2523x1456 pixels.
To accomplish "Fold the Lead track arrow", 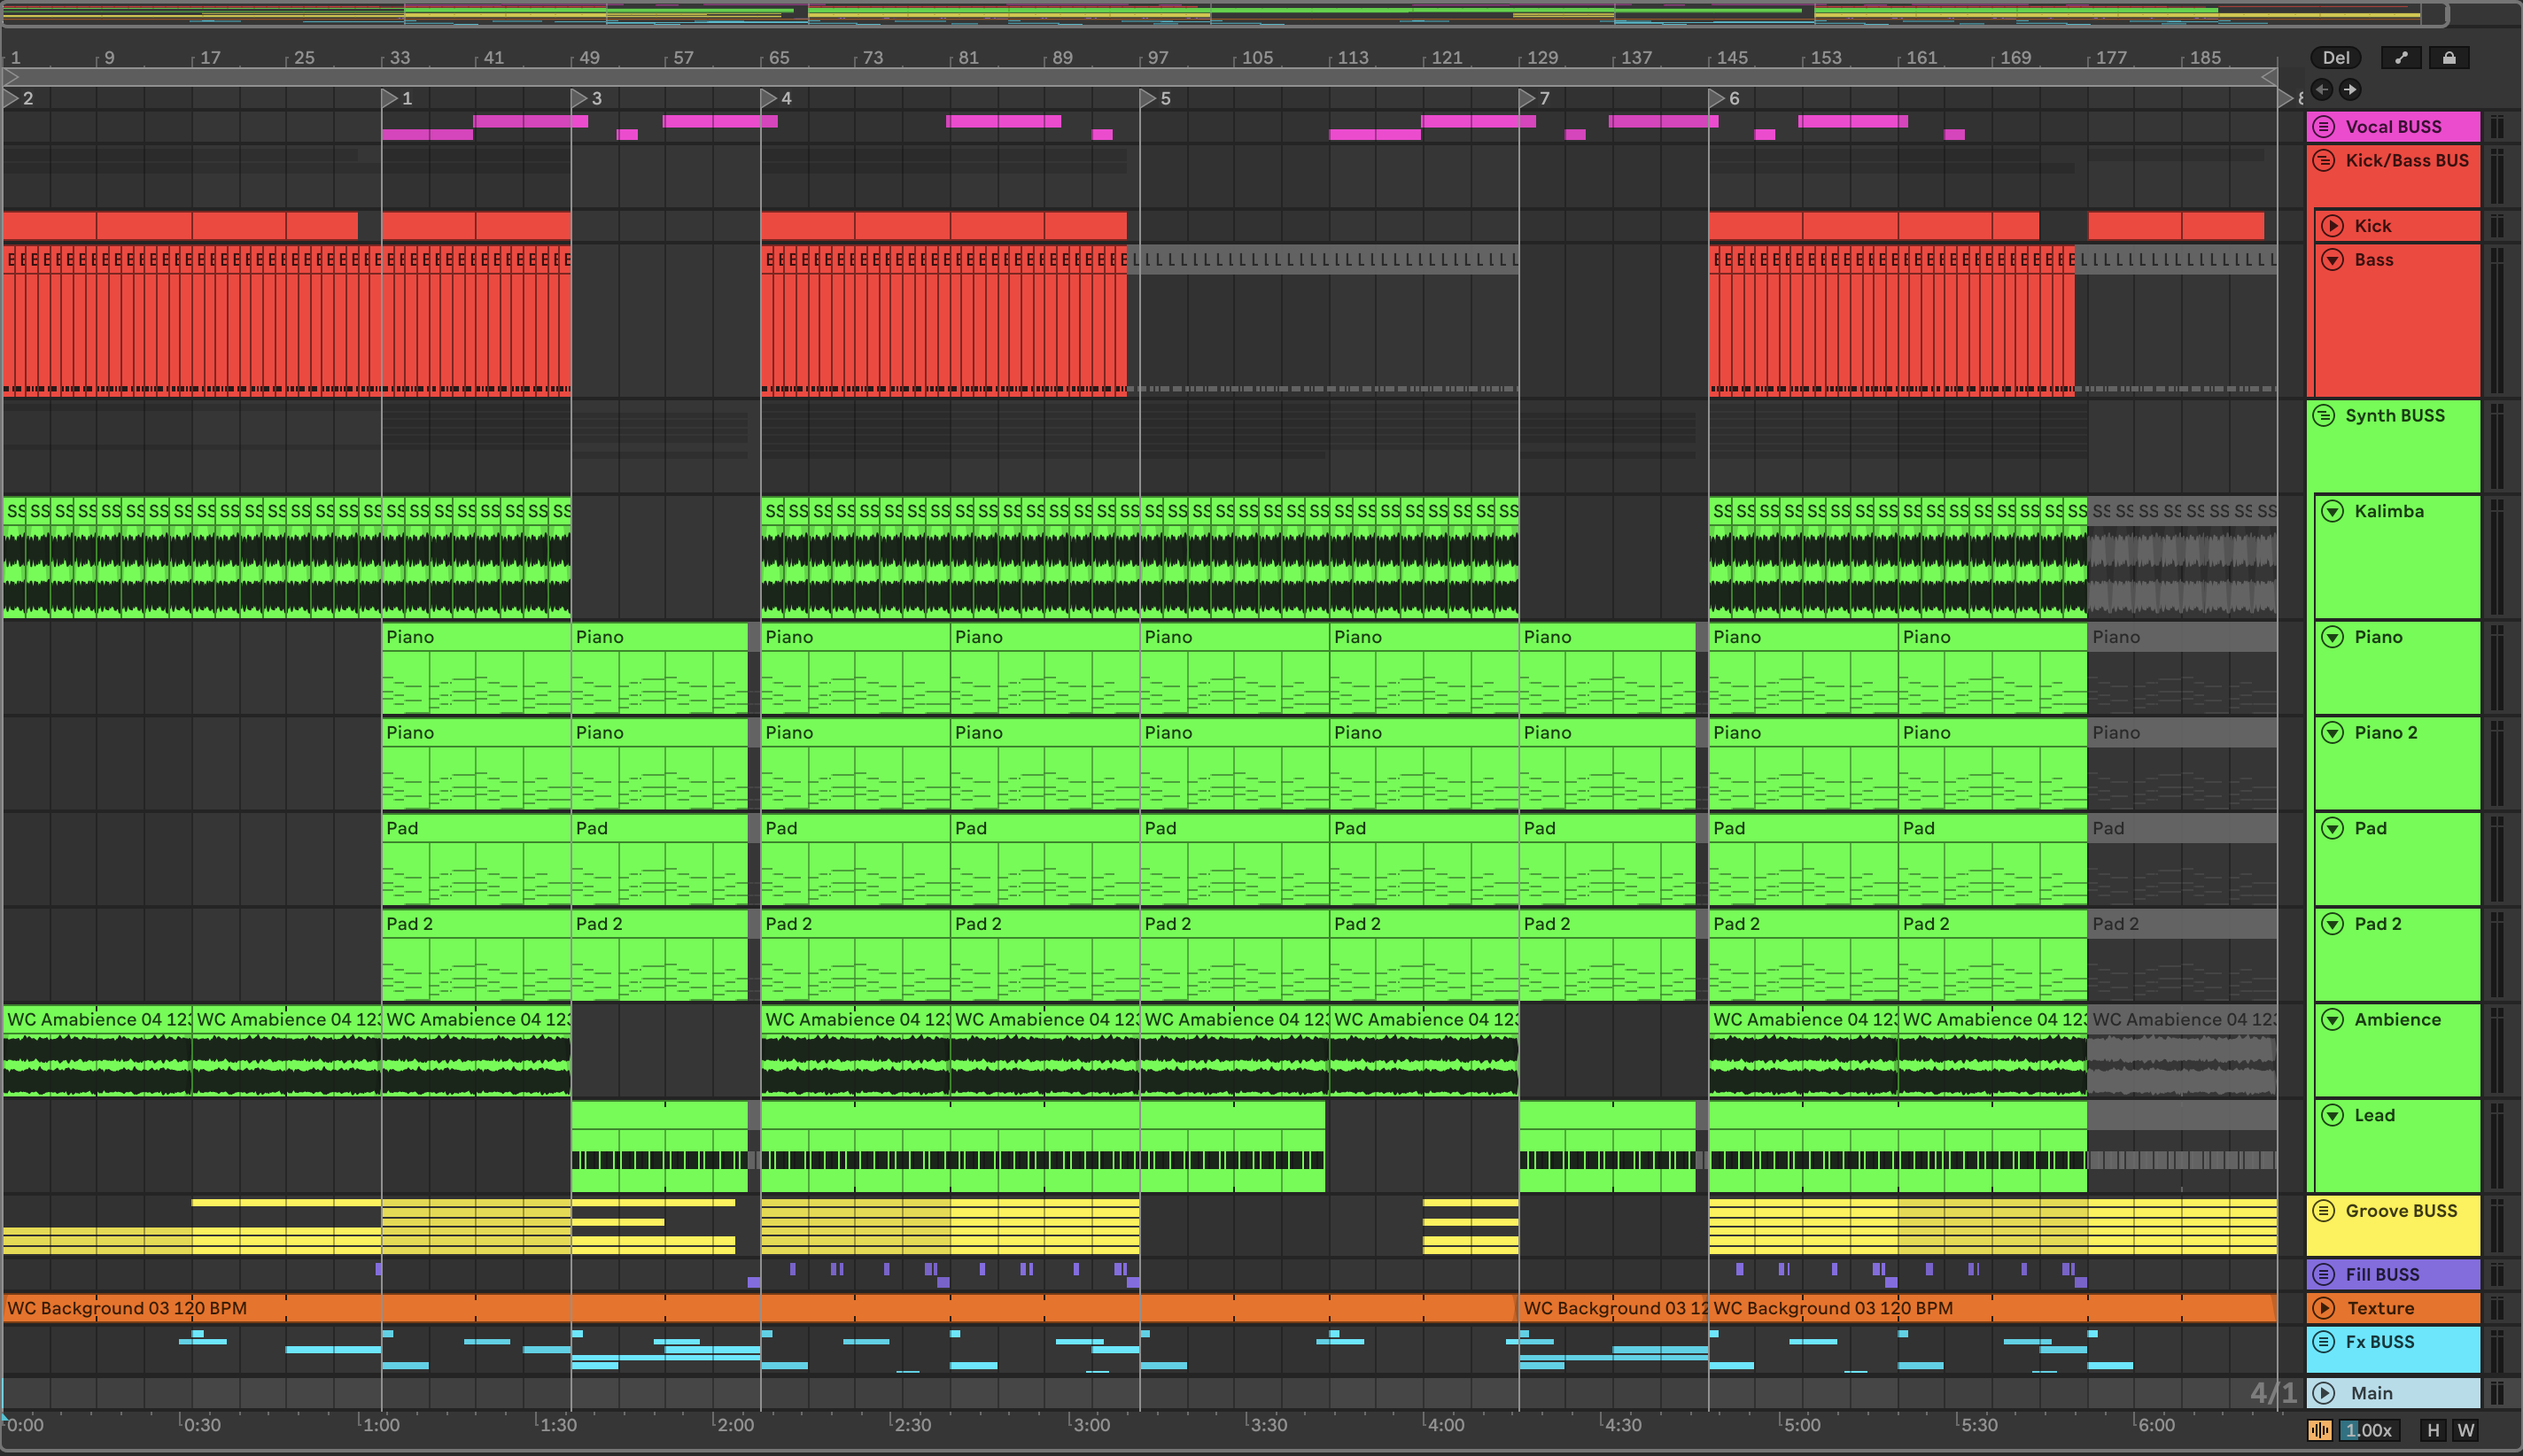I will coord(2332,1116).
